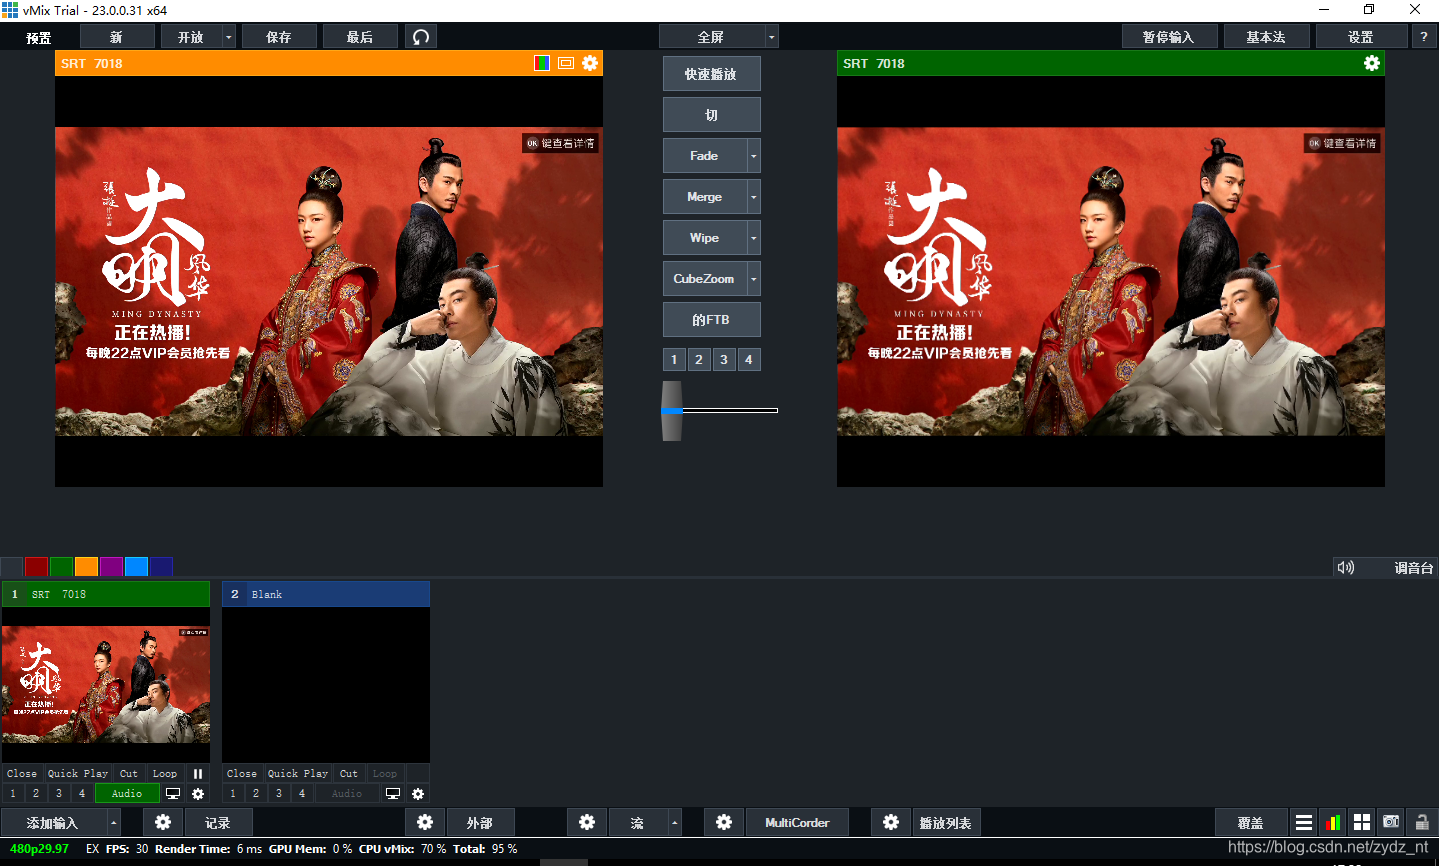Image resolution: width=1439 pixels, height=866 pixels.
Task: Click the transition T-bar slider handle
Action: point(672,410)
